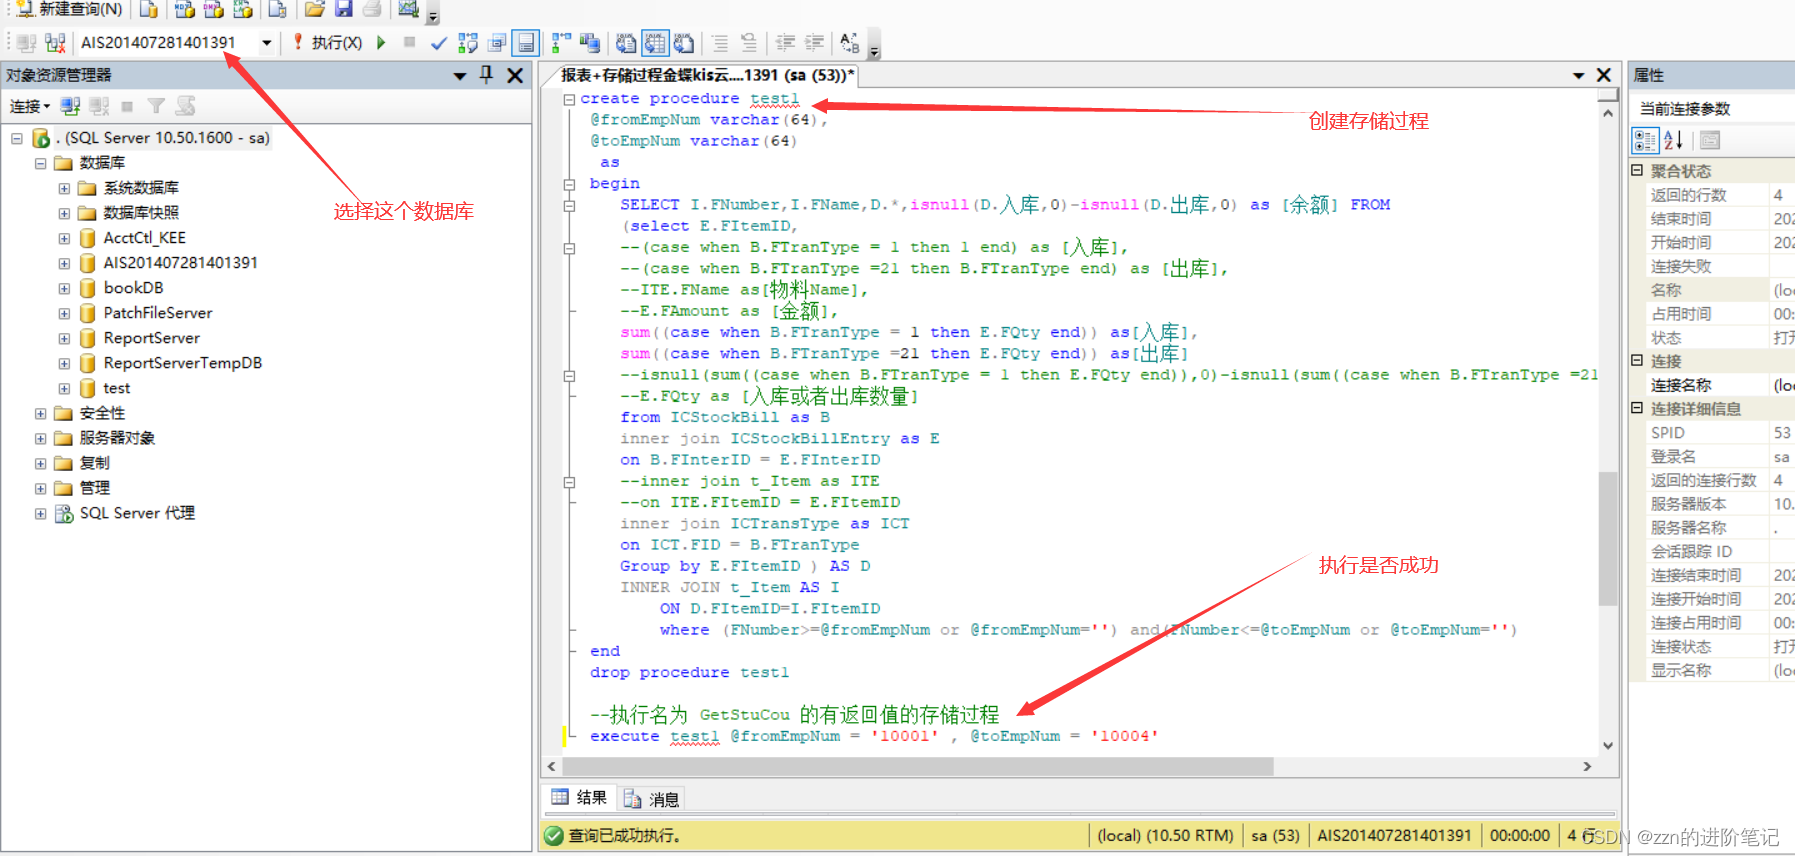1795x856 pixels.
Task: Click the editor horizontal scrollbar thumb
Action: 917,766
